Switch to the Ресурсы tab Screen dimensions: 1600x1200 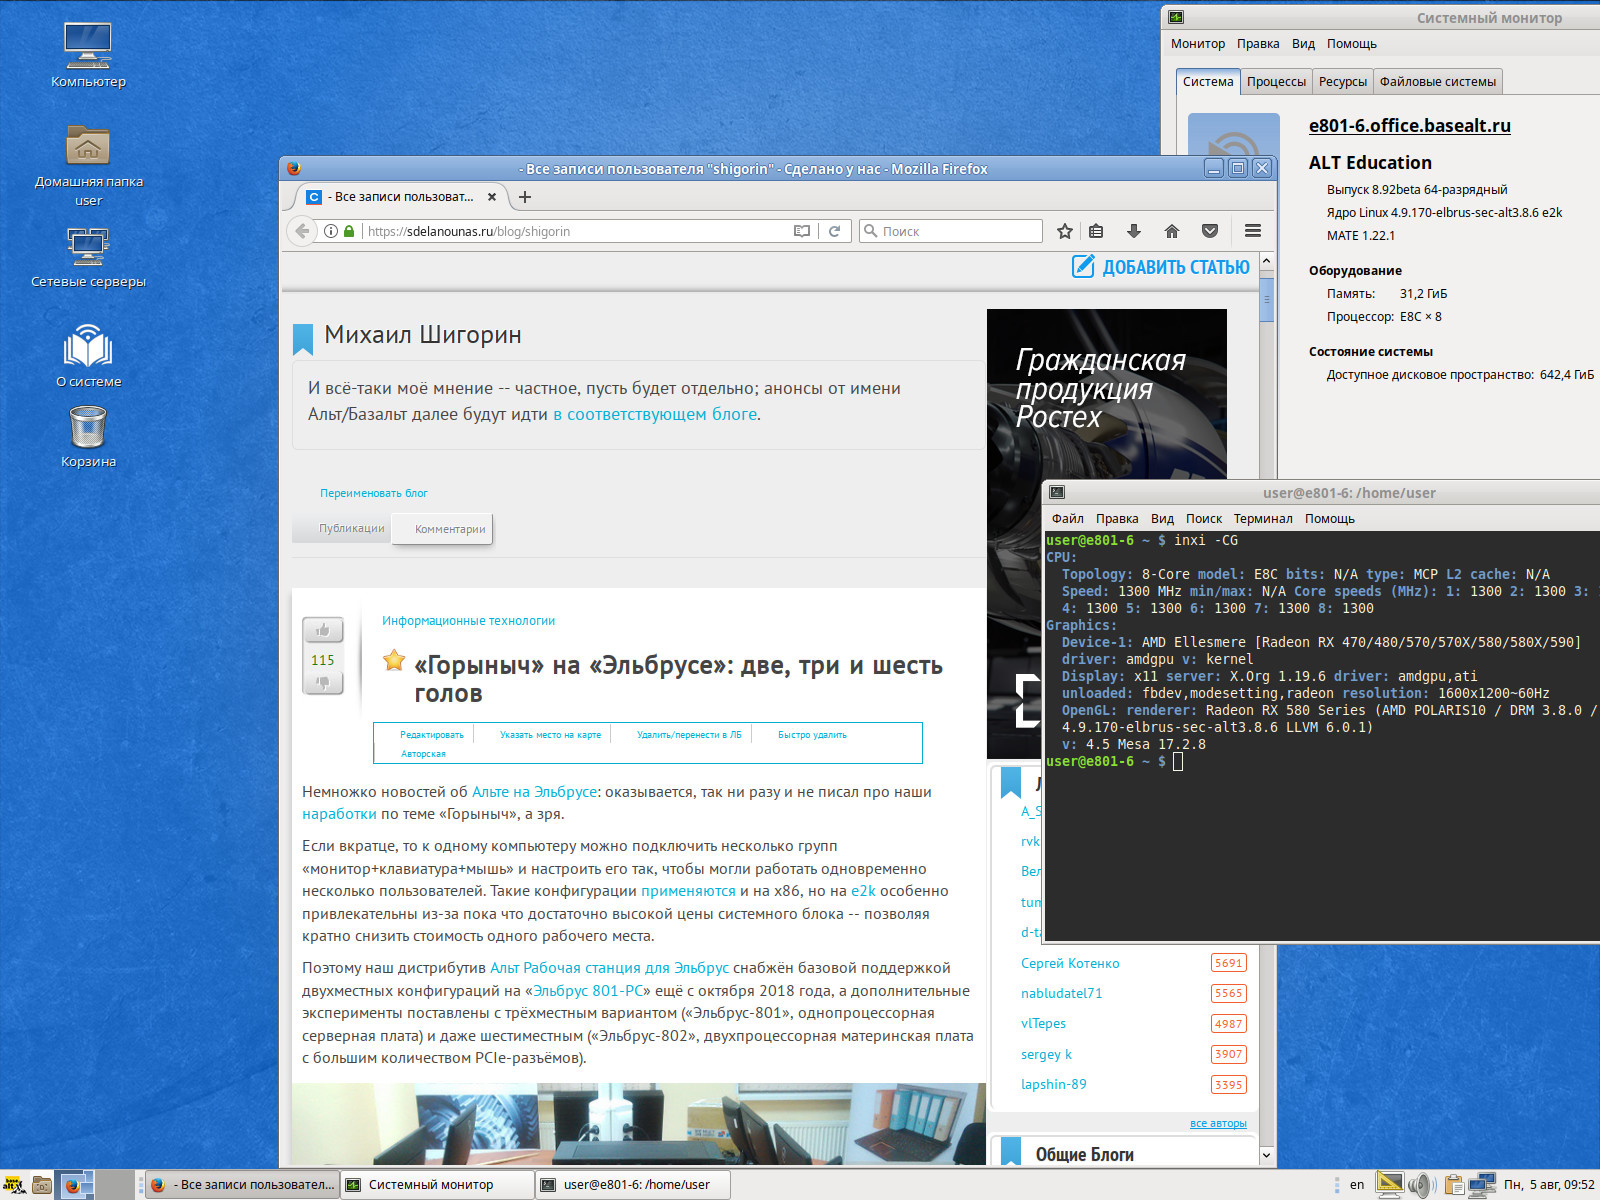(1342, 82)
